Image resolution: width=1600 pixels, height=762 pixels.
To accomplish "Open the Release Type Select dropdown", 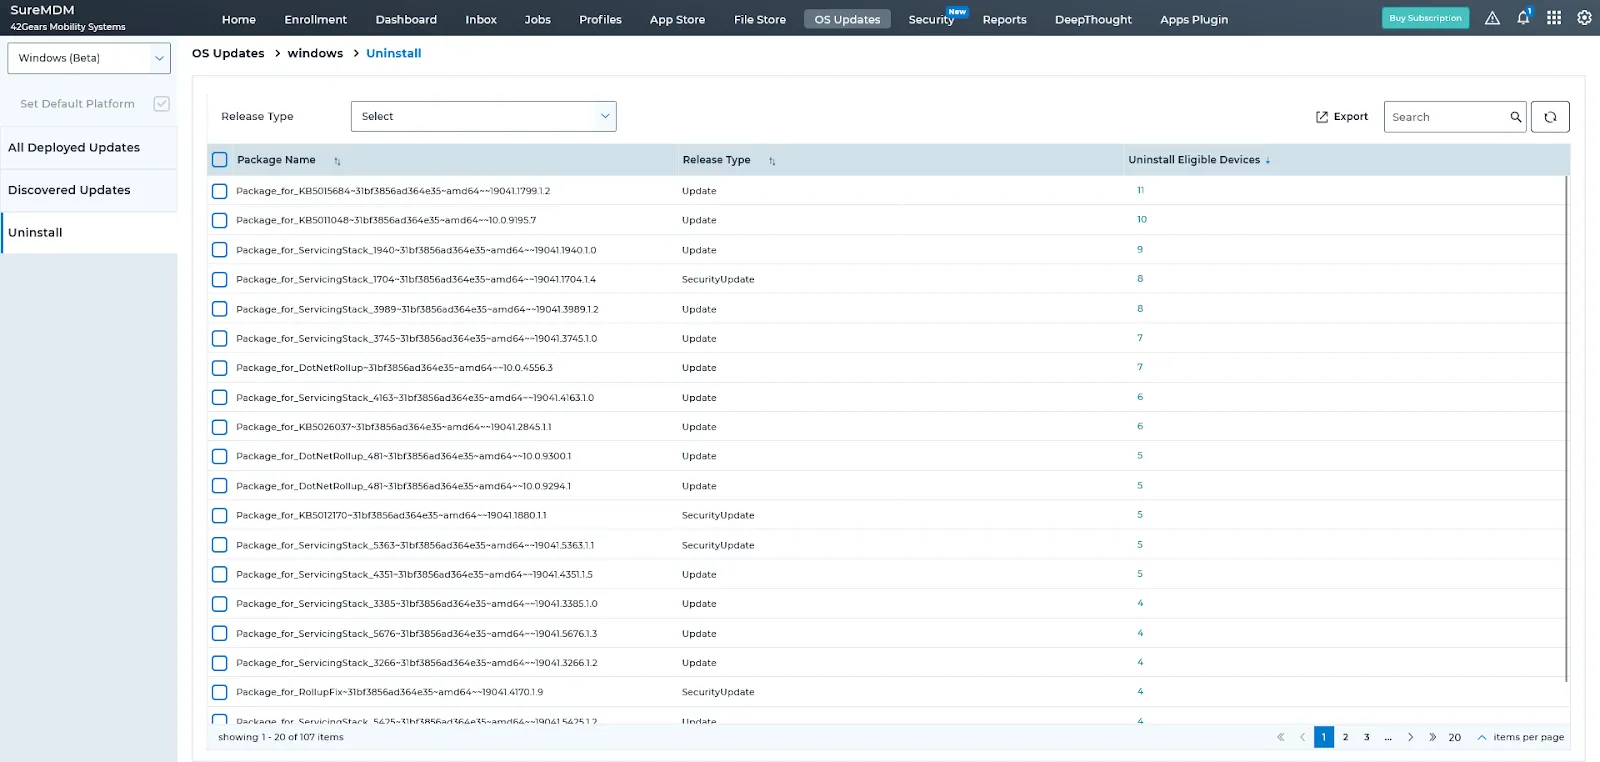I will click(483, 116).
